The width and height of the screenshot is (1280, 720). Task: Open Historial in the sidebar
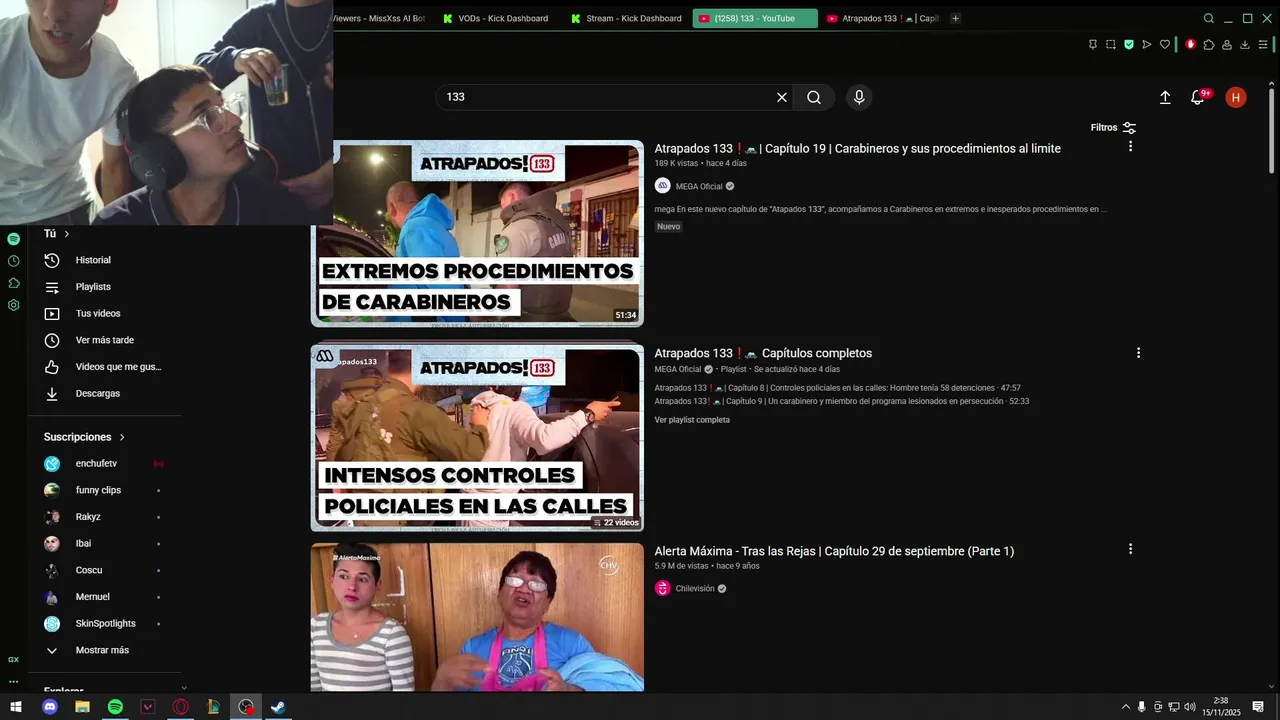tap(105, 260)
